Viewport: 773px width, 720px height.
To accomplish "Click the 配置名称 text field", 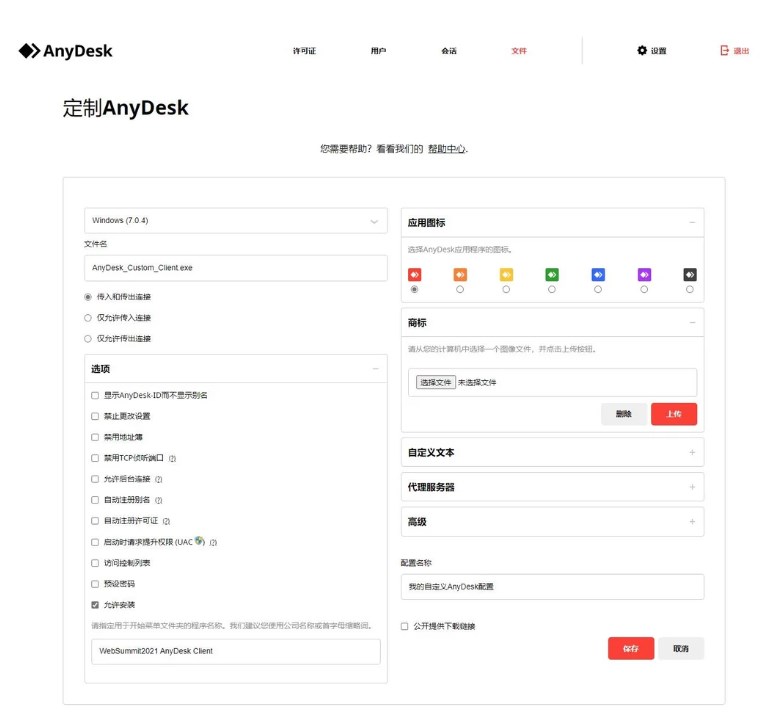I will pos(552,587).
